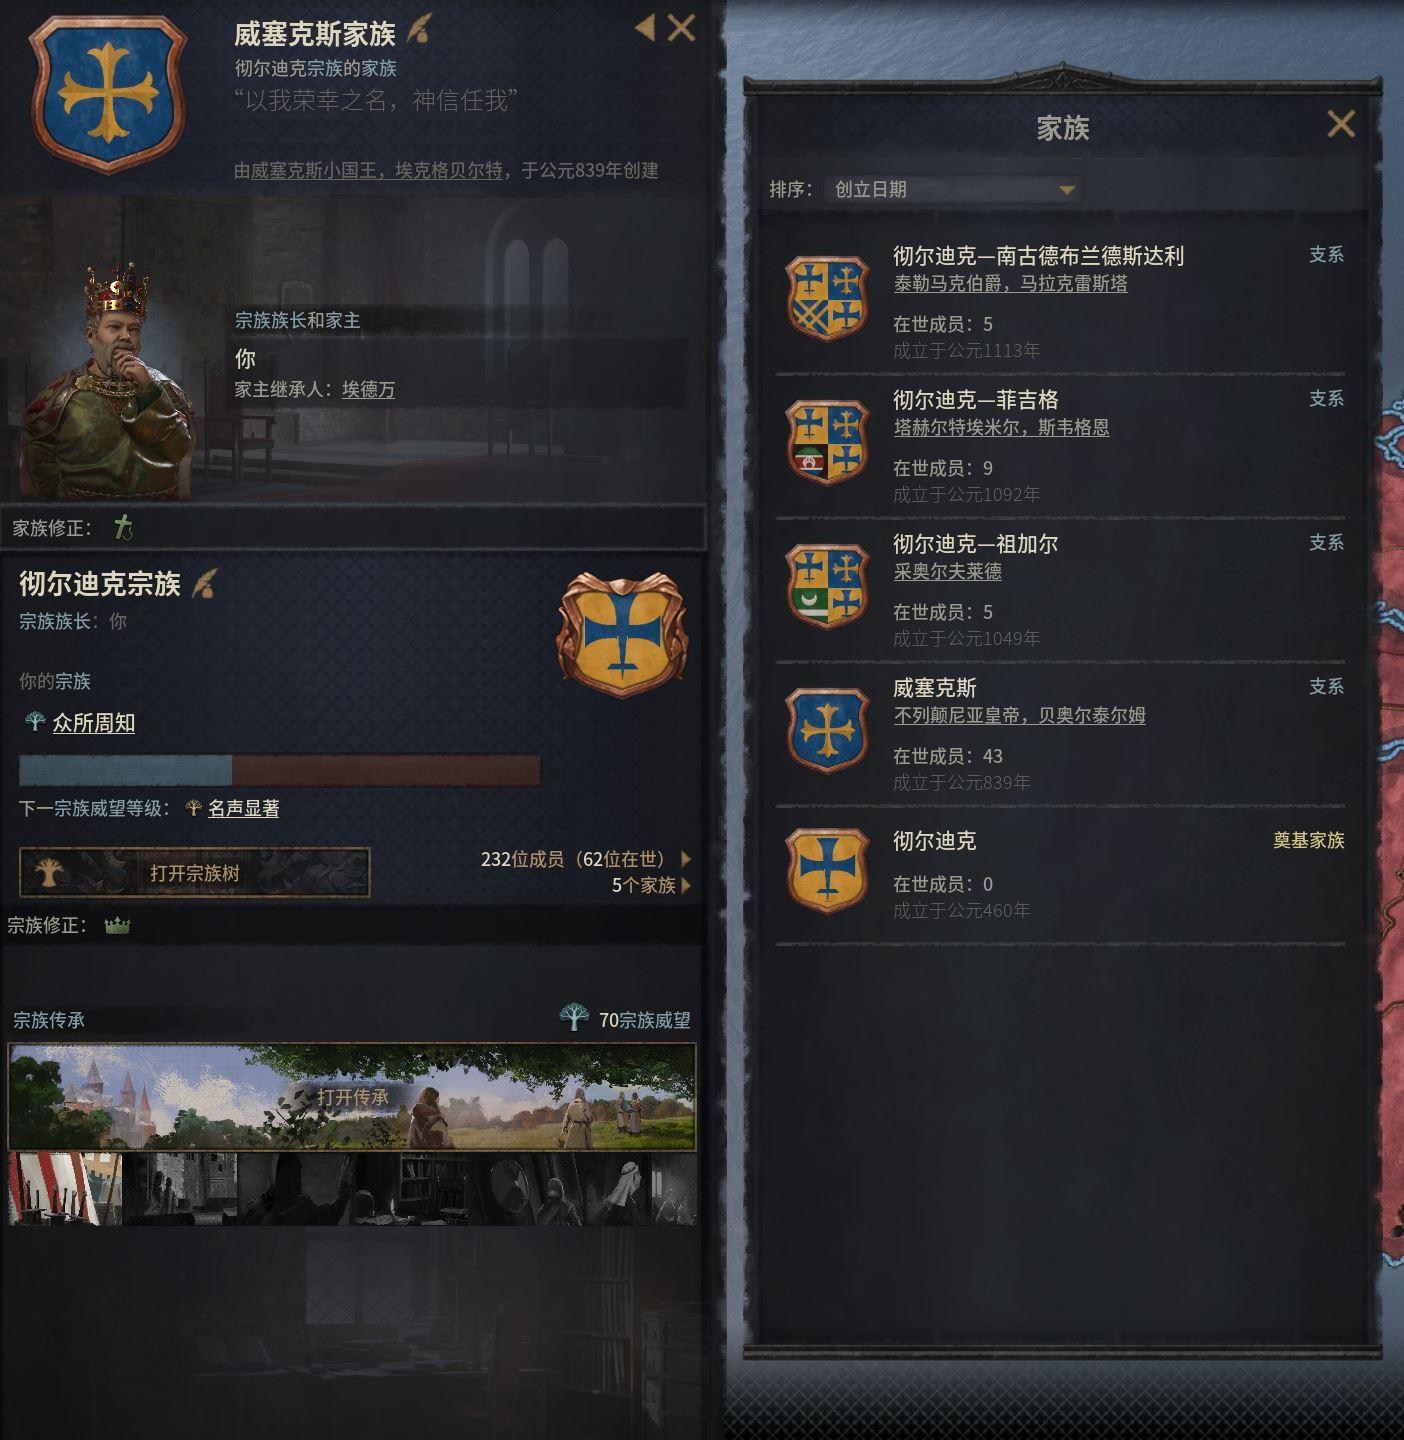Expand the 232位成员 members list arrow

point(686,859)
